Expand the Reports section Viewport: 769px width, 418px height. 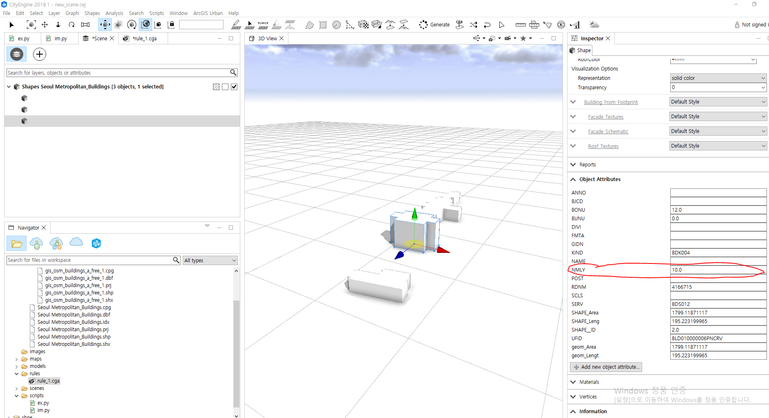click(x=588, y=164)
